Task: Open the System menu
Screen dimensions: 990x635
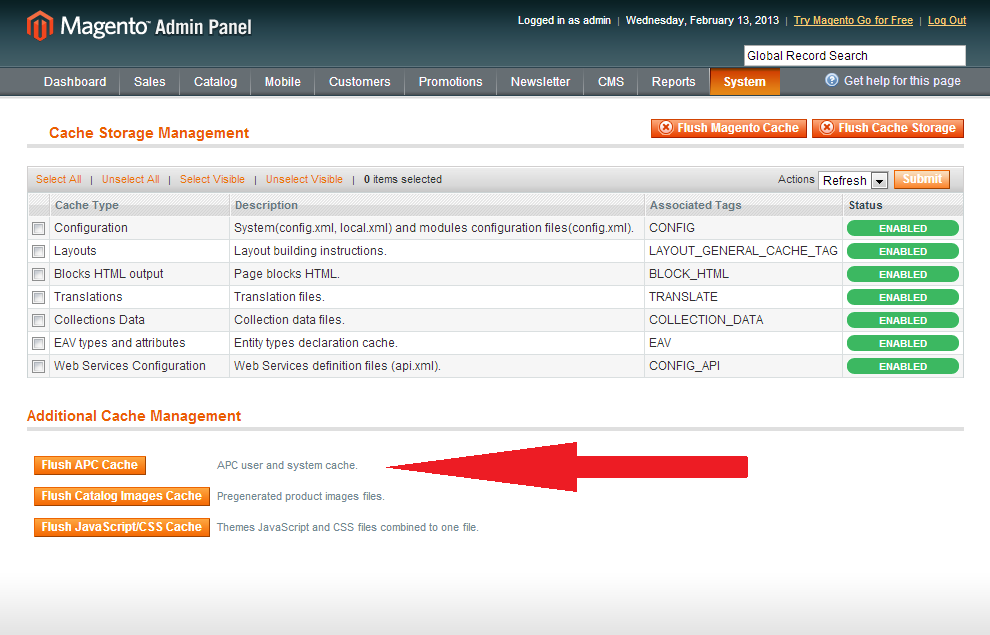Action: pos(744,82)
